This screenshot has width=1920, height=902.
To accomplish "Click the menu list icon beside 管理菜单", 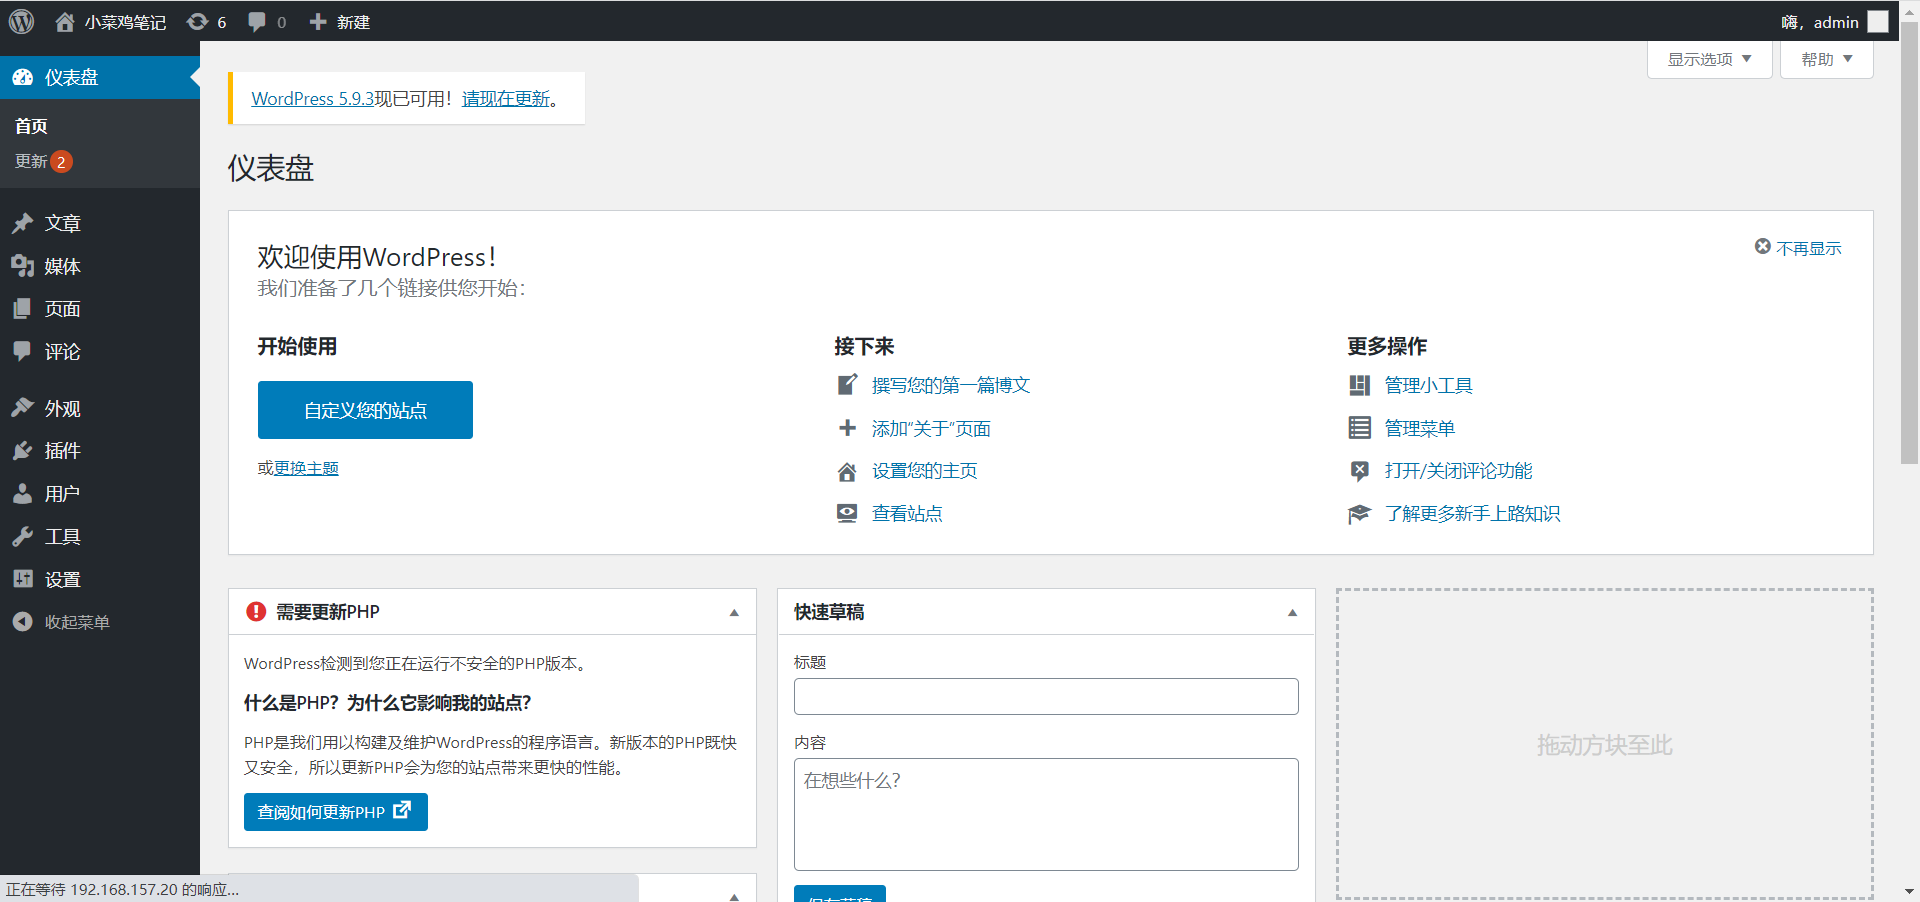I will tap(1359, 428).
